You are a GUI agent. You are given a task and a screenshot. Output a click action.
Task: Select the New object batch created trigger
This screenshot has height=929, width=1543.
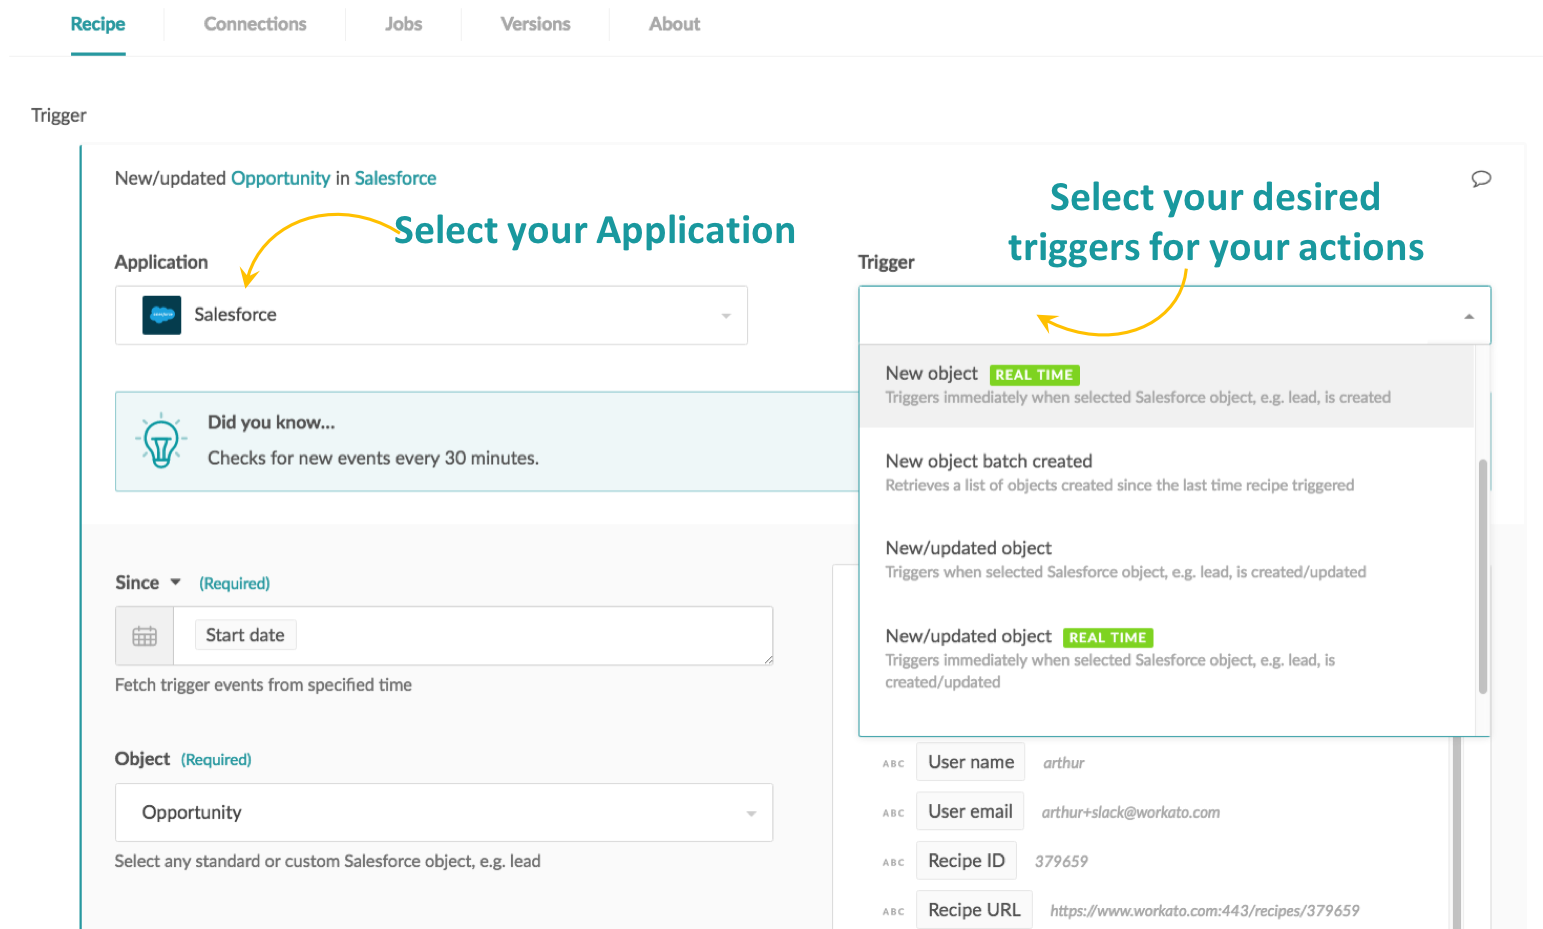[988, 461]
